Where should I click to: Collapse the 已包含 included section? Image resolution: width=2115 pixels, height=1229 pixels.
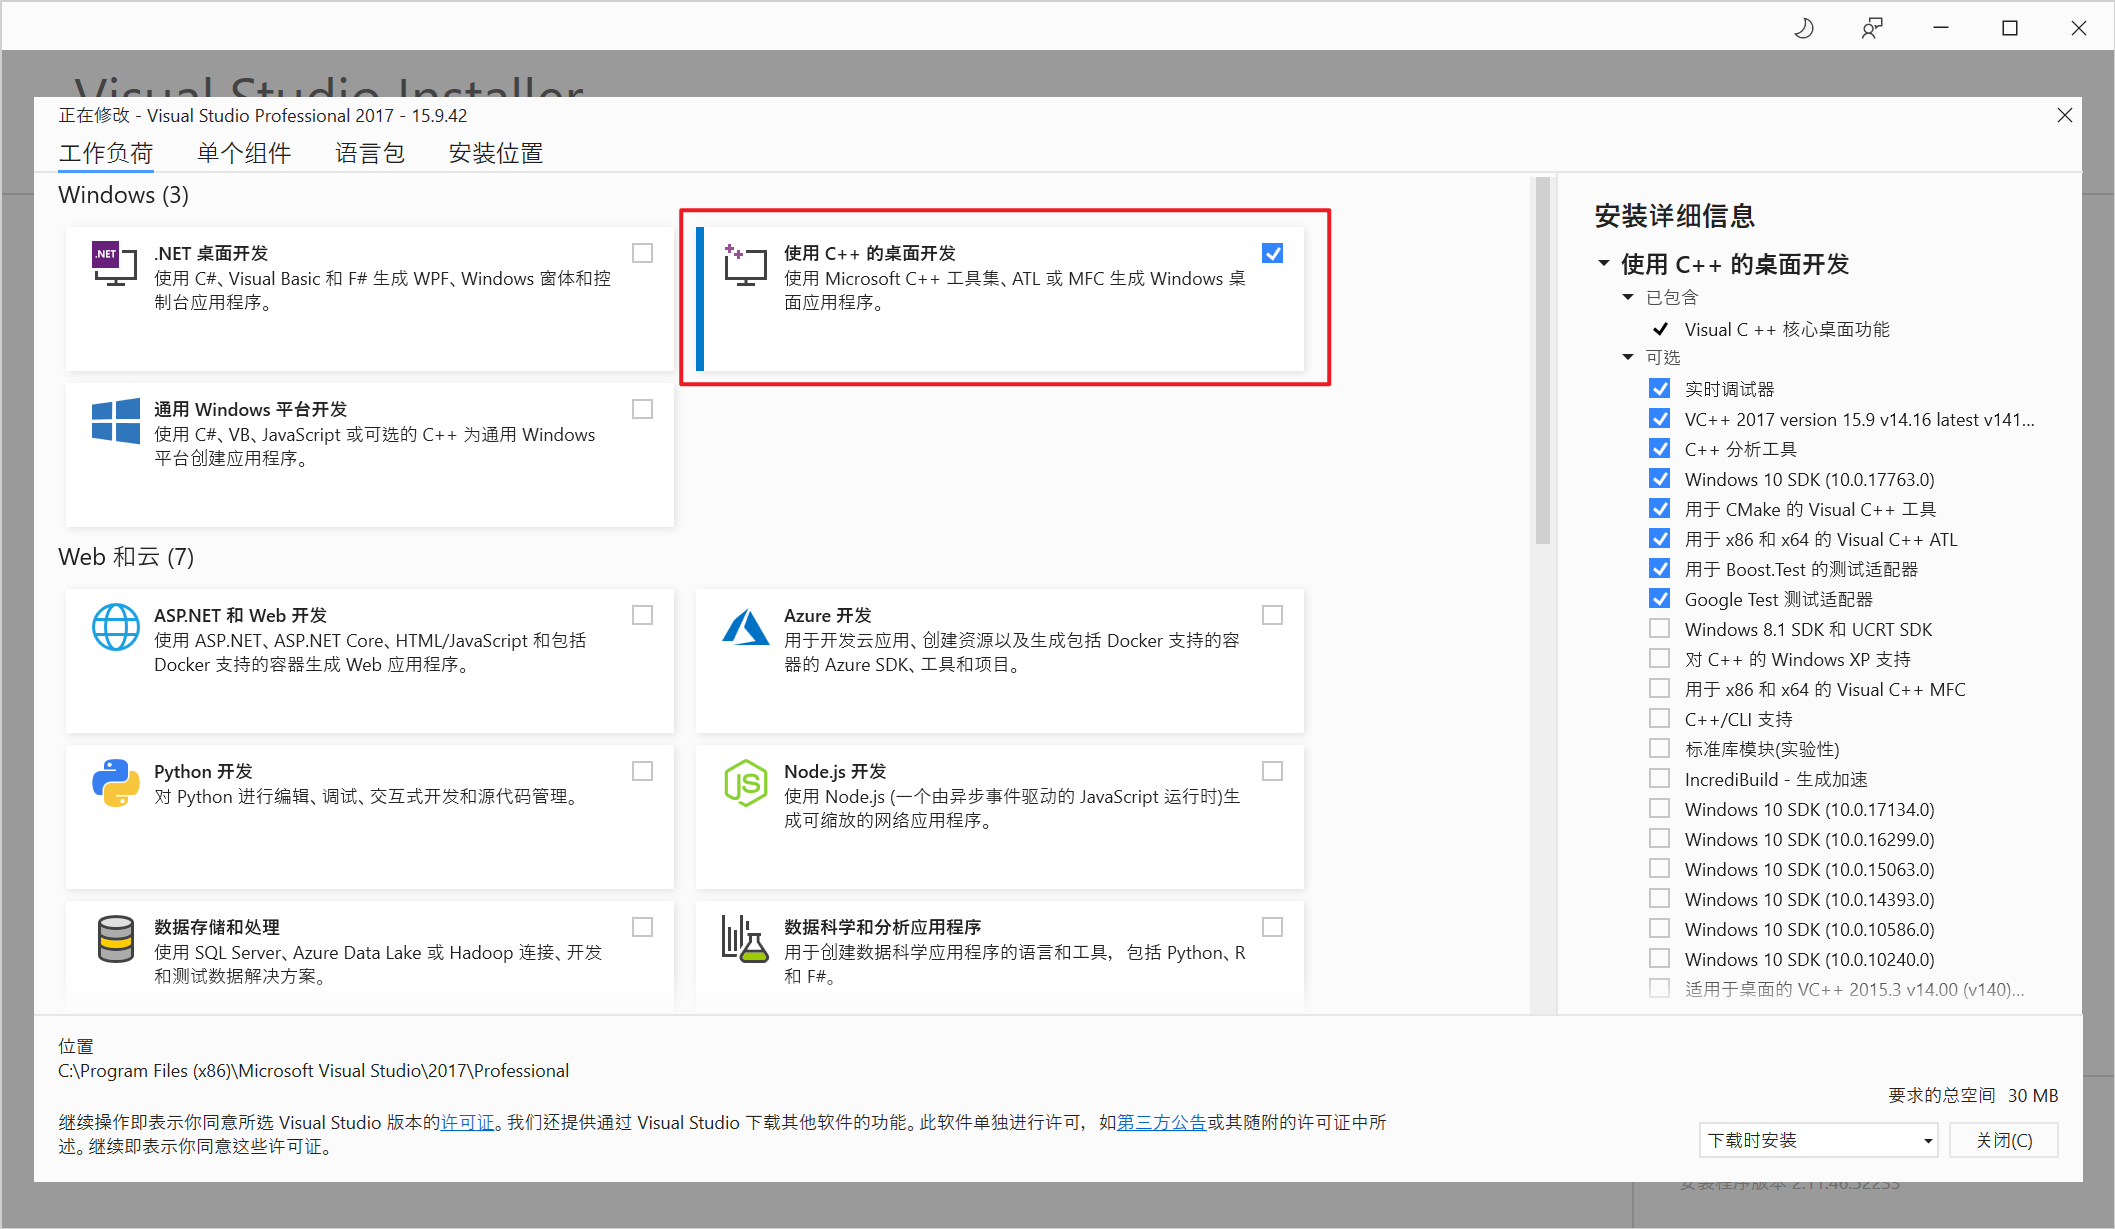point(1628,297)
